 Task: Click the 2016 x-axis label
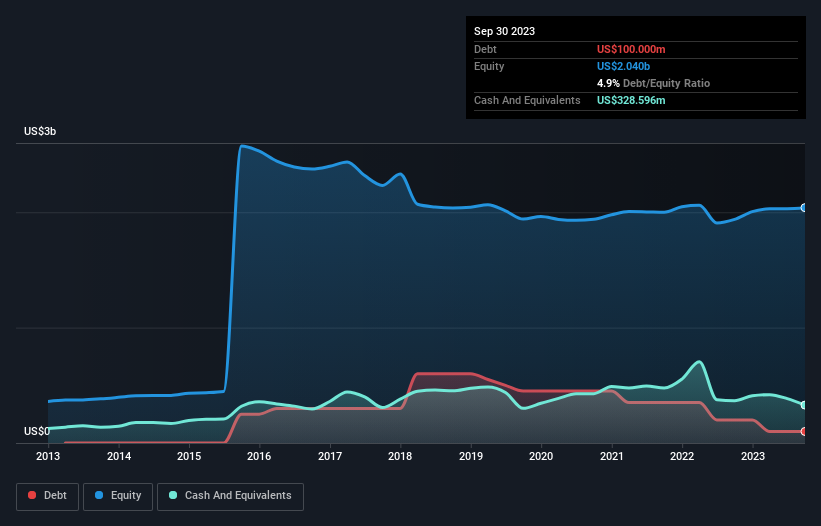pyautogui.click(x=259, y=456)
